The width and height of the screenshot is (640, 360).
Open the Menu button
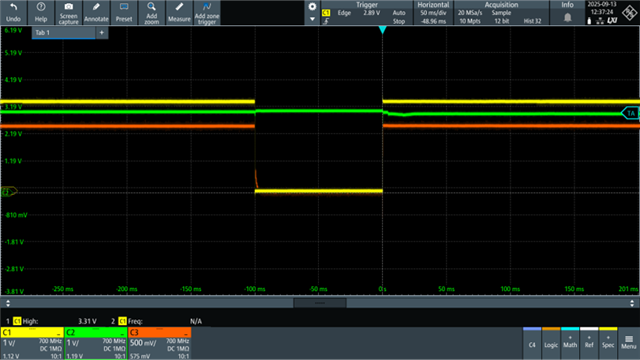tap(629, 342)
